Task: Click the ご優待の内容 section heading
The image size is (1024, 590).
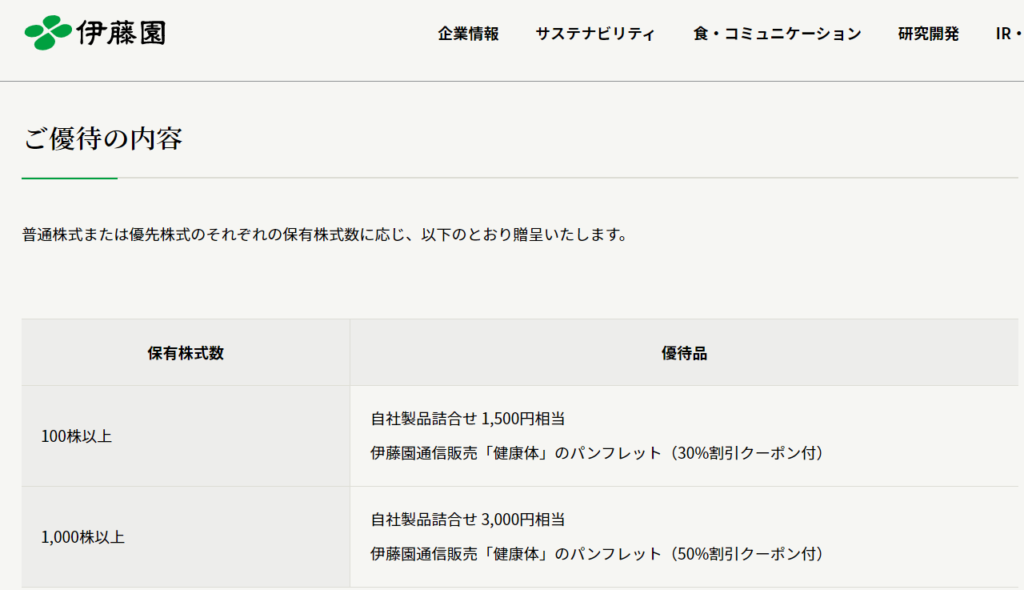Action: [103, 139]
